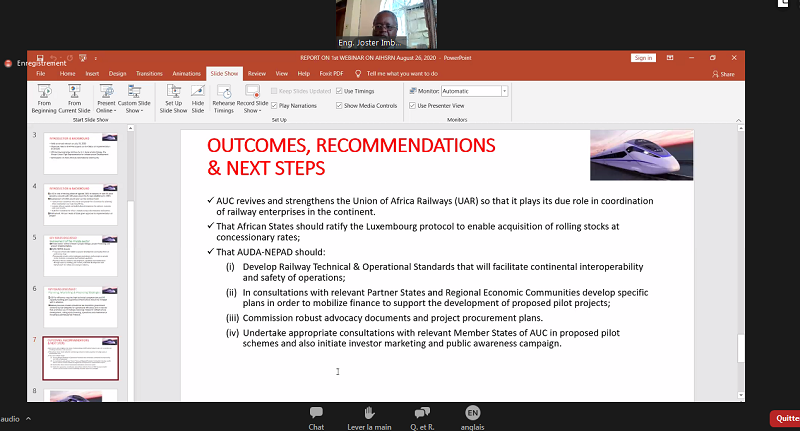Open Set Up Slide Show dialog
The width and height of the screenshot is (800, 431).
pos(173,99)
